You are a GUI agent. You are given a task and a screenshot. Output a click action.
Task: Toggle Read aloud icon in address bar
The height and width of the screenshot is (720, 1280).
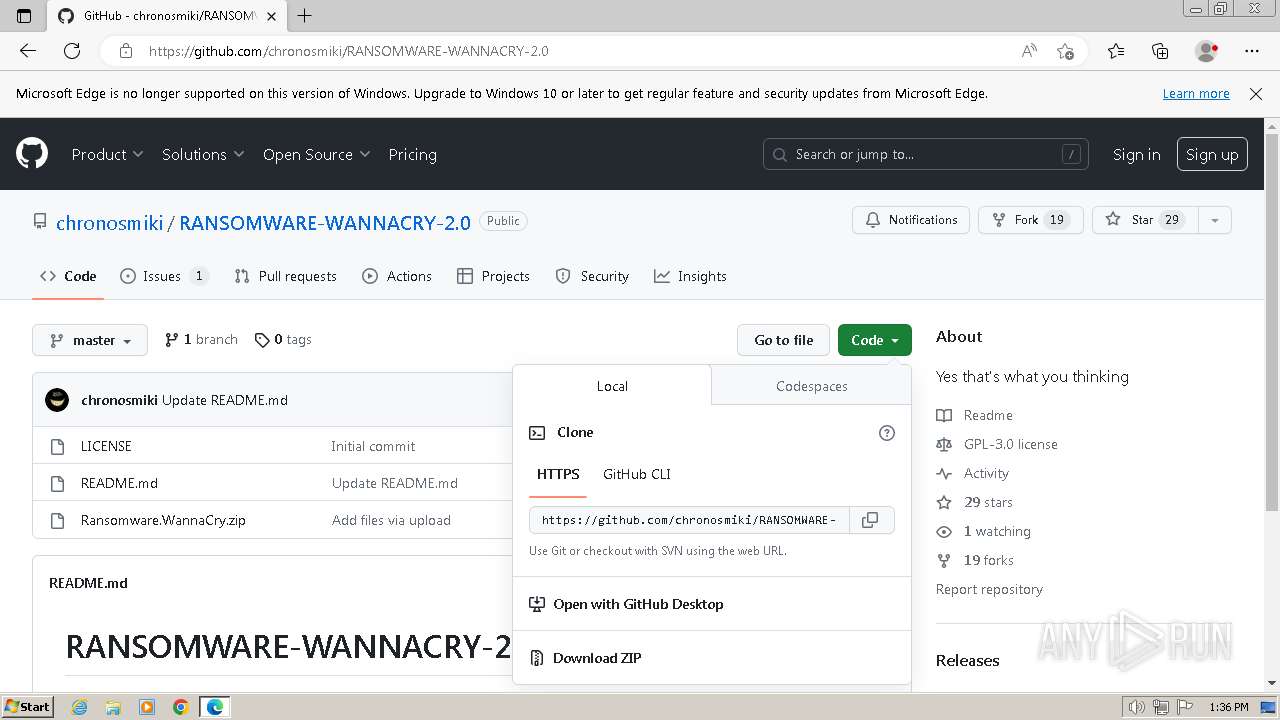click(1029, 51)
